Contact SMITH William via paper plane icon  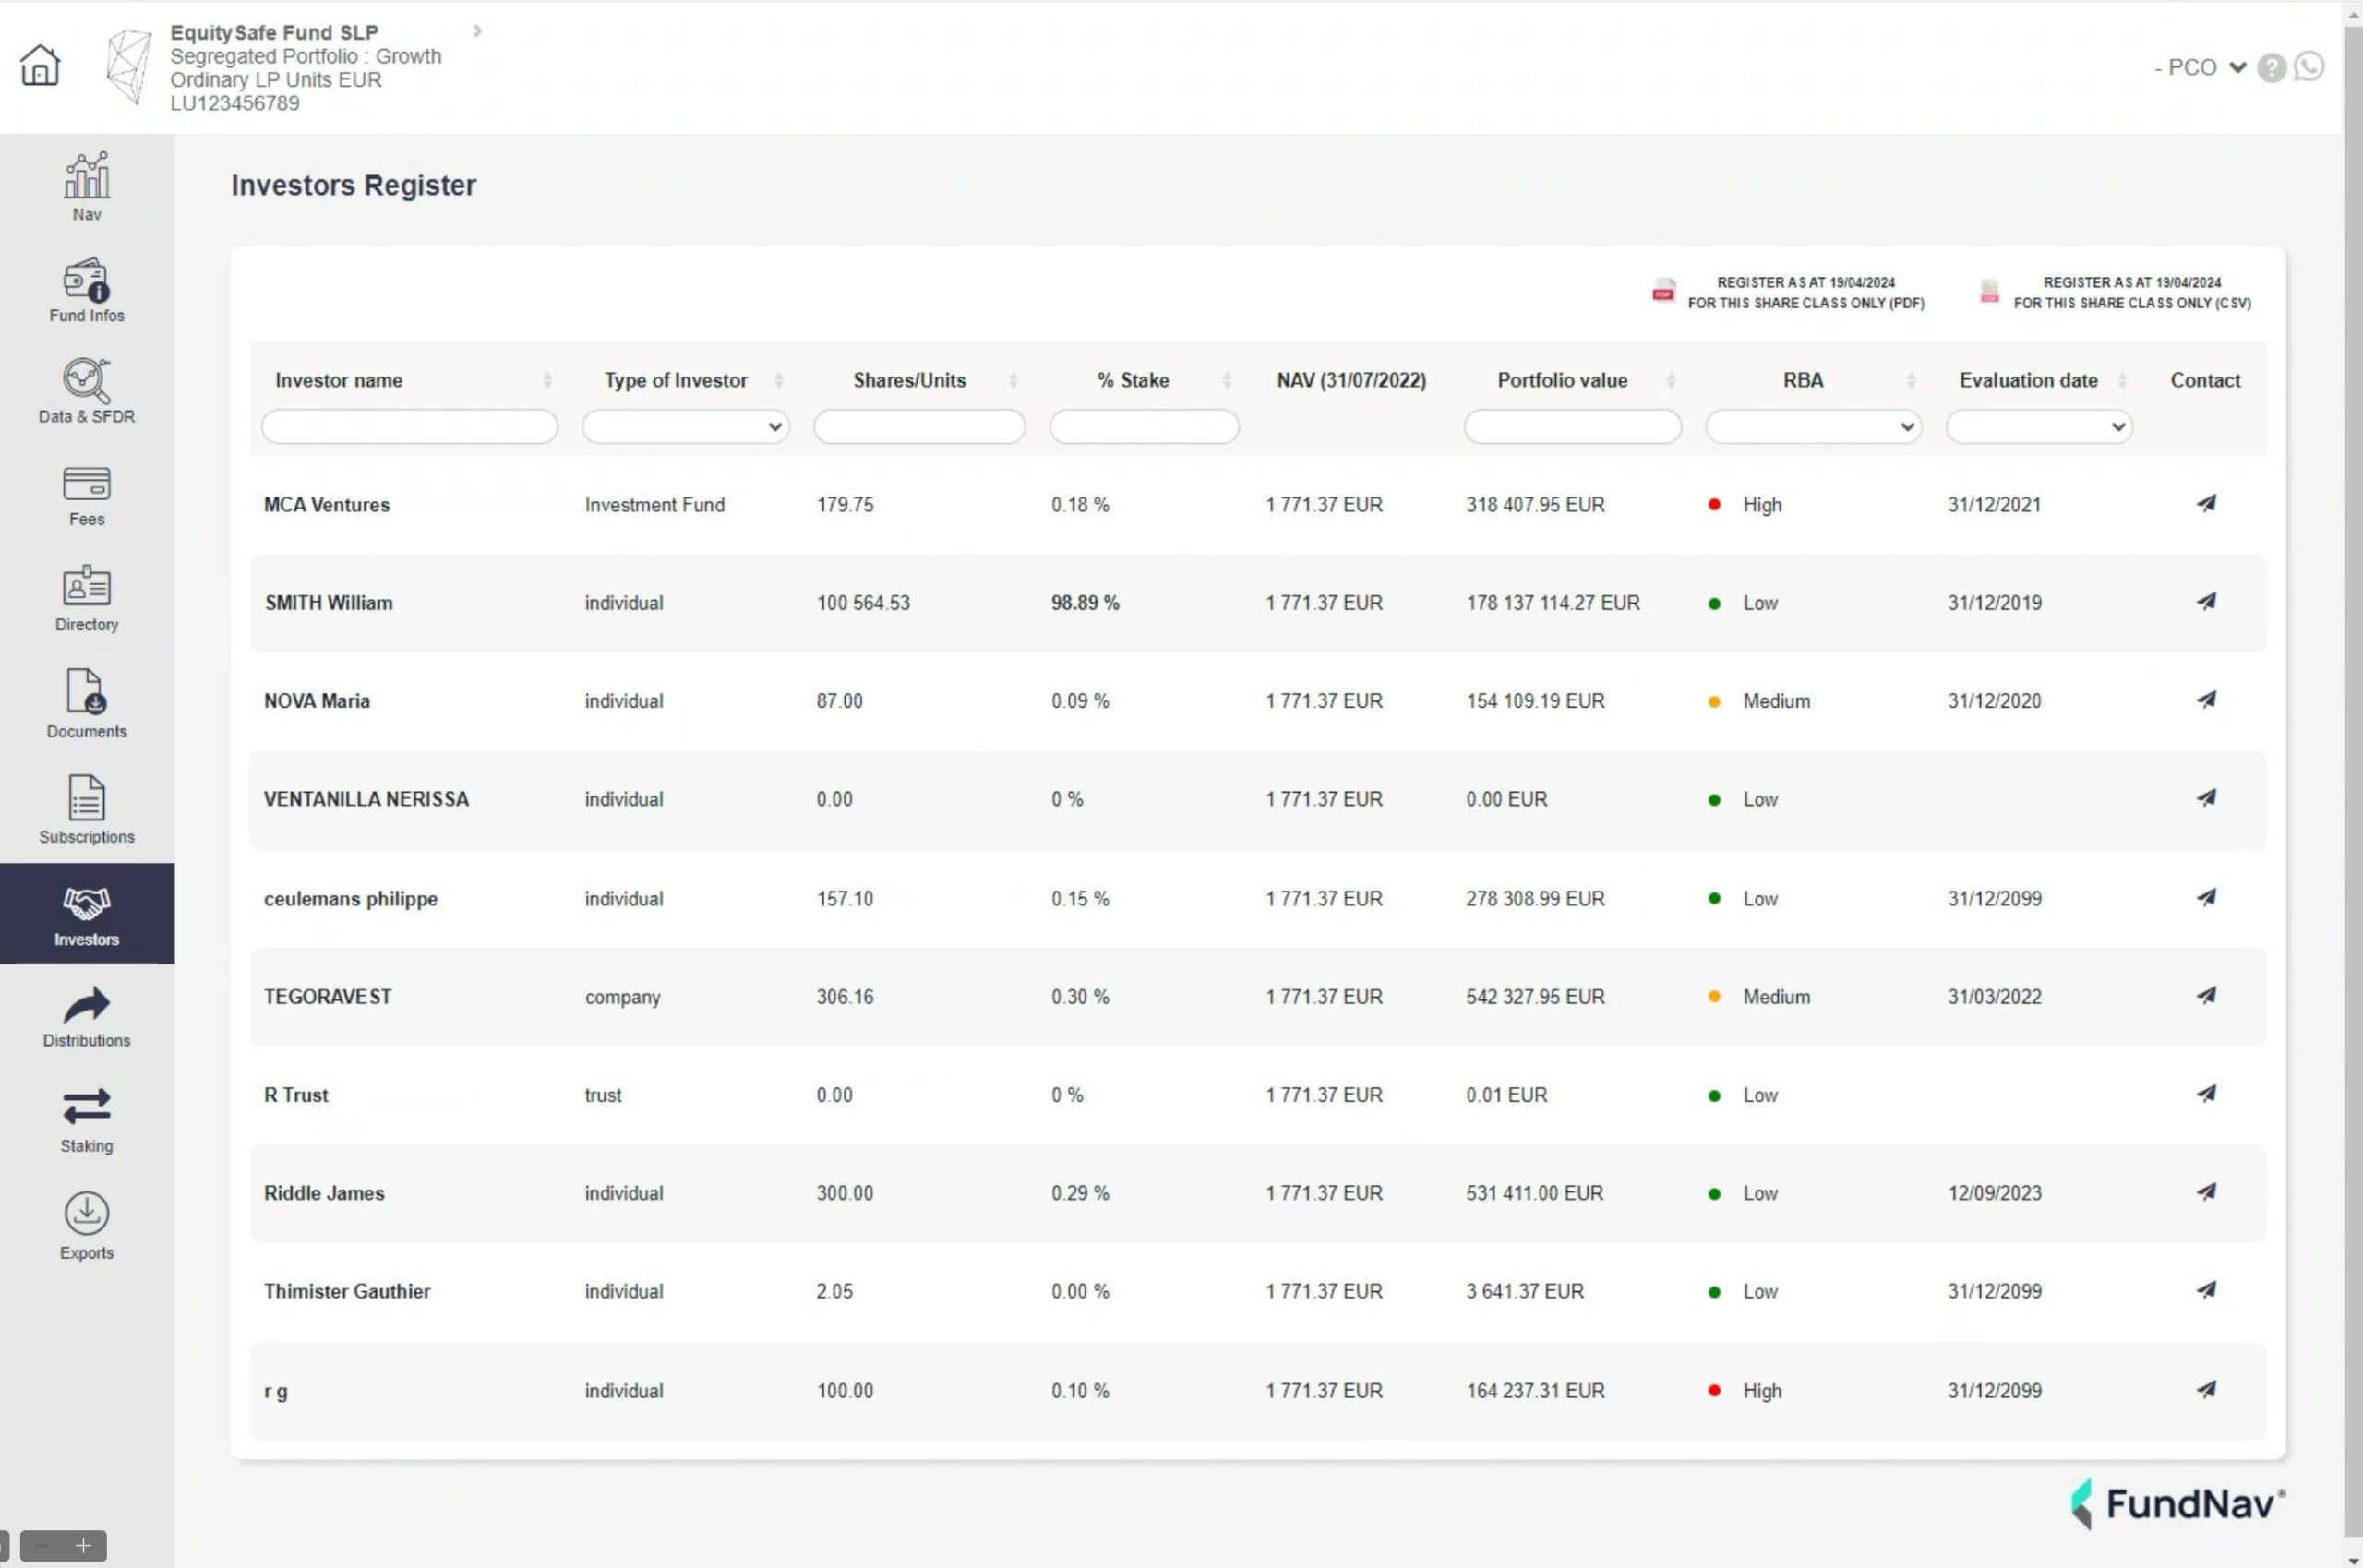click(2206, 601)
